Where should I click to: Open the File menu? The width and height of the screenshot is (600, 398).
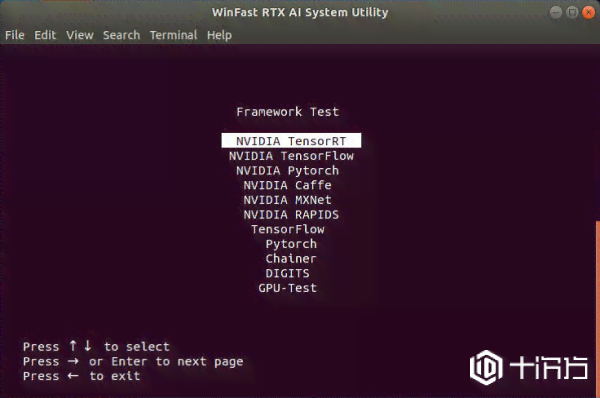[x=15, y=35]
